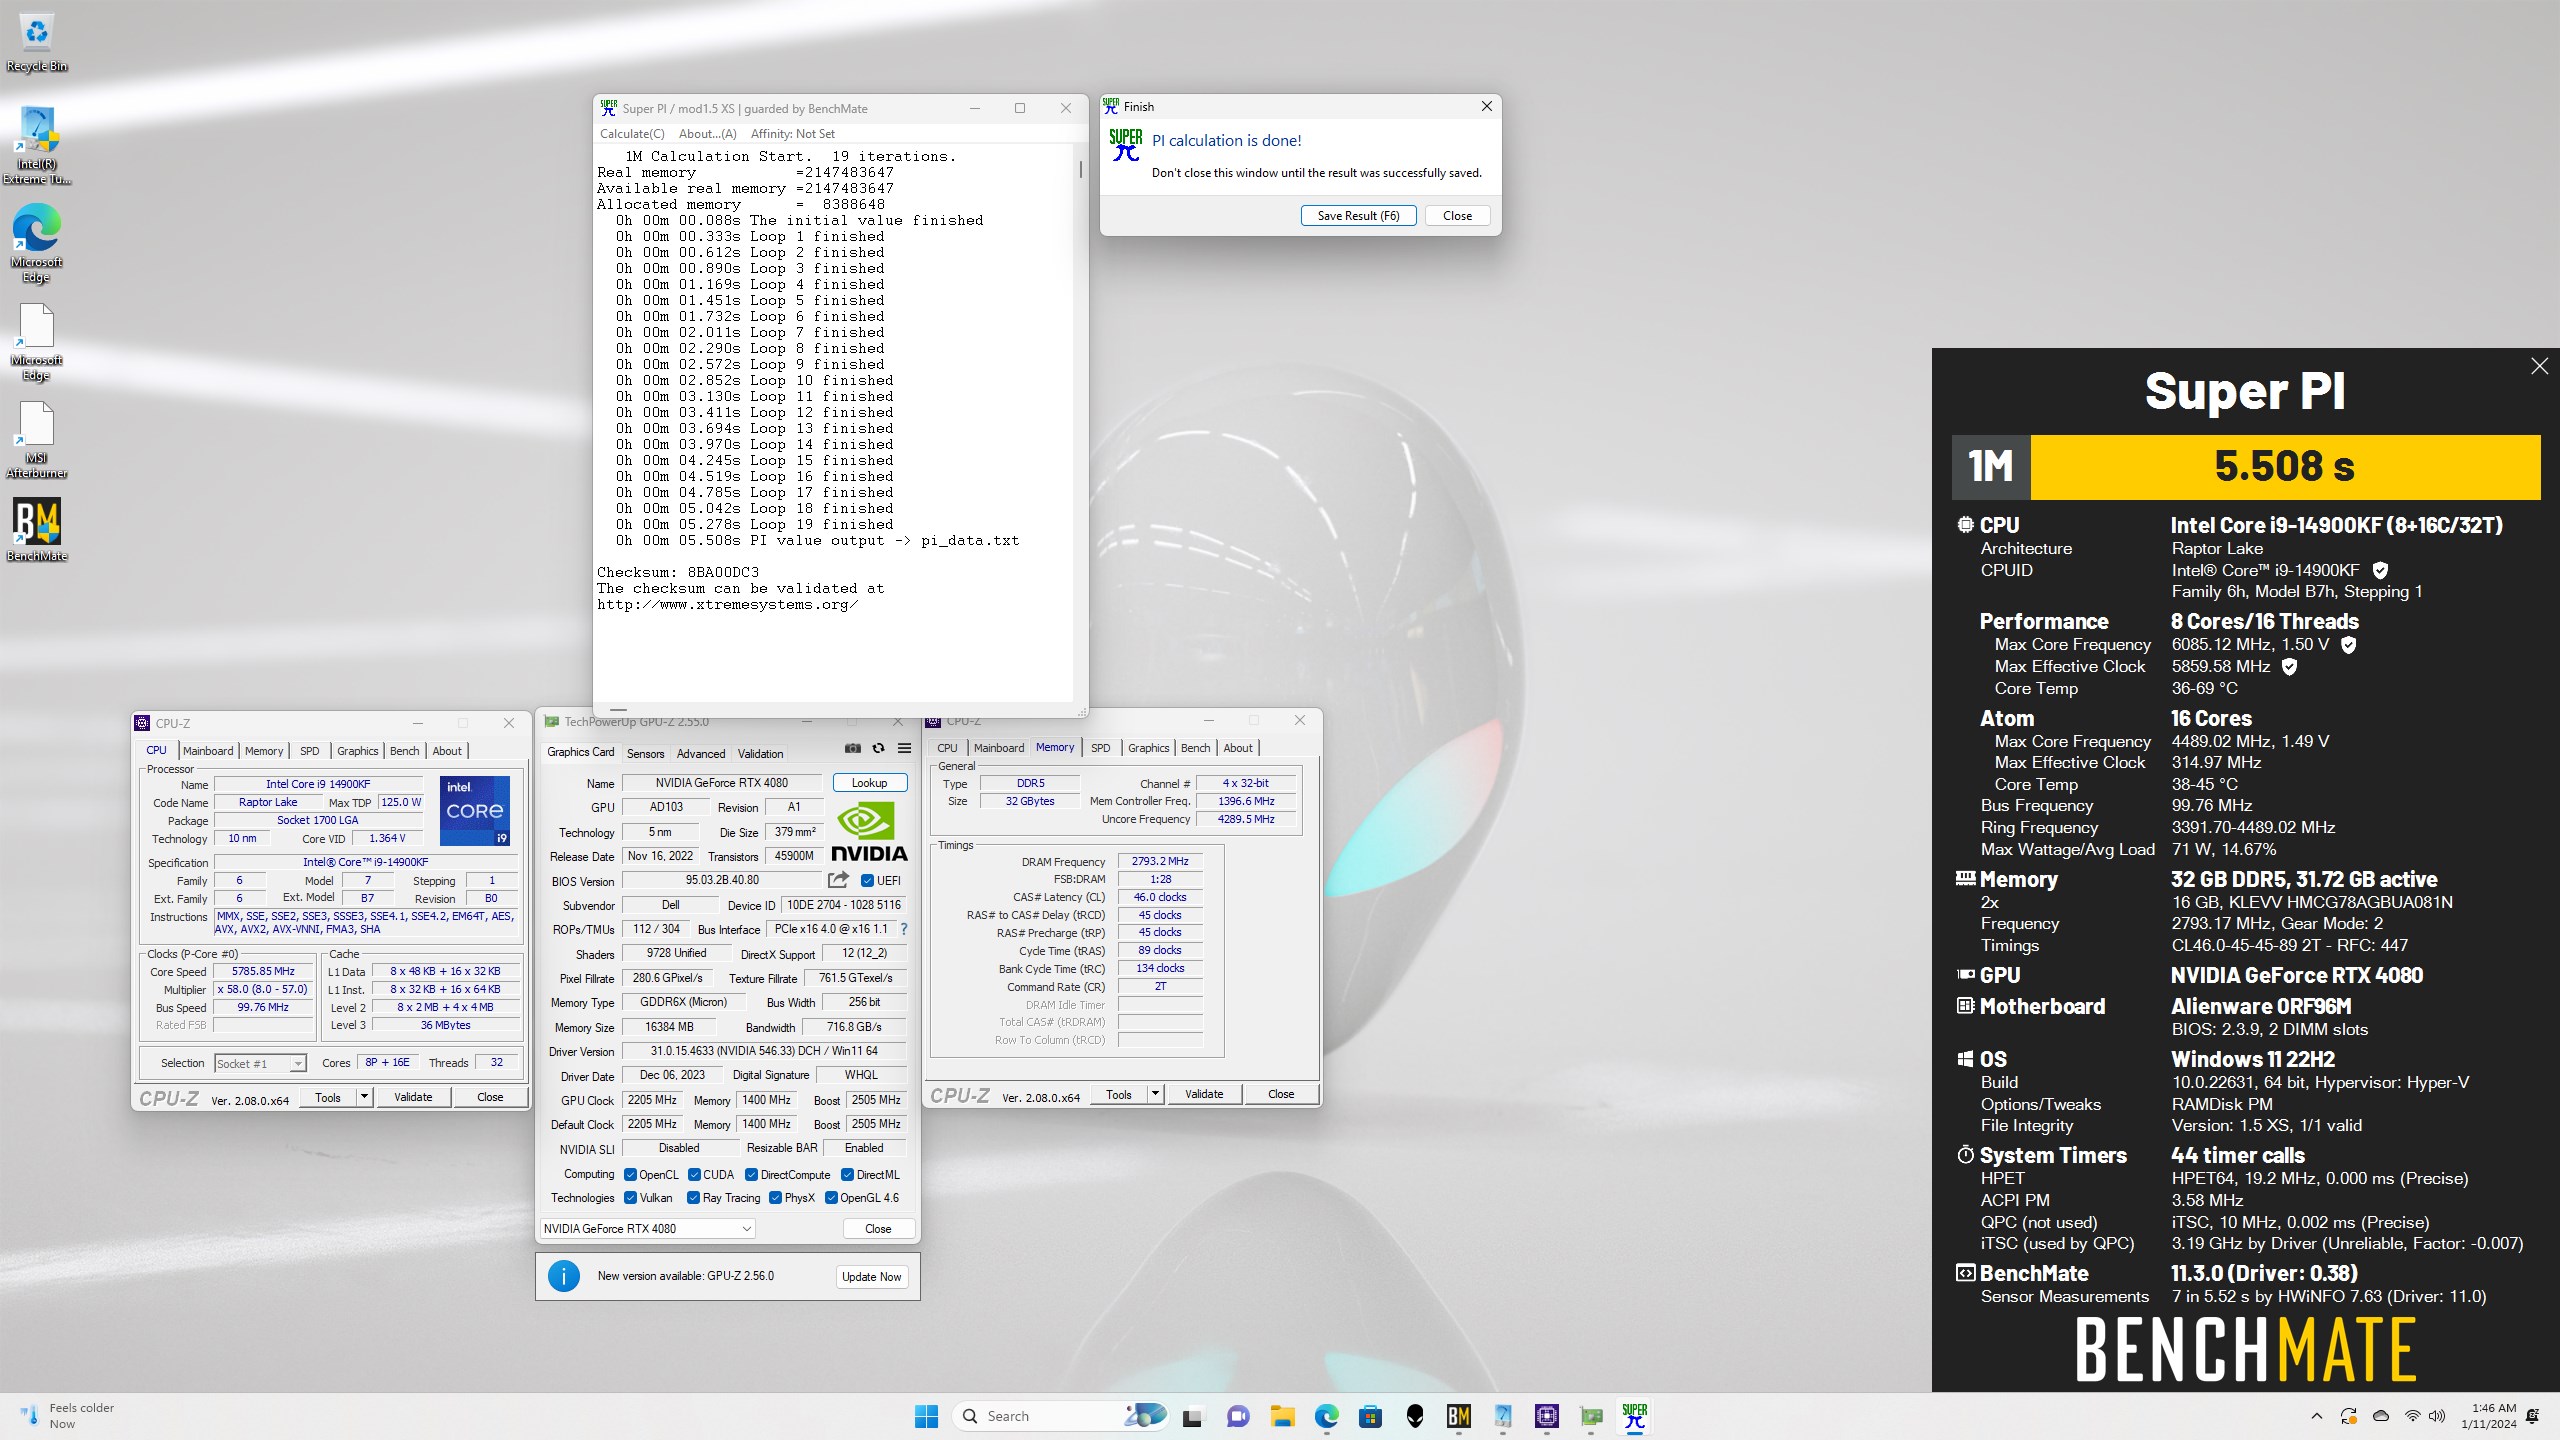
Task: Click BenchMate taskbar icon
Action: click(x=1459, y=1416)
